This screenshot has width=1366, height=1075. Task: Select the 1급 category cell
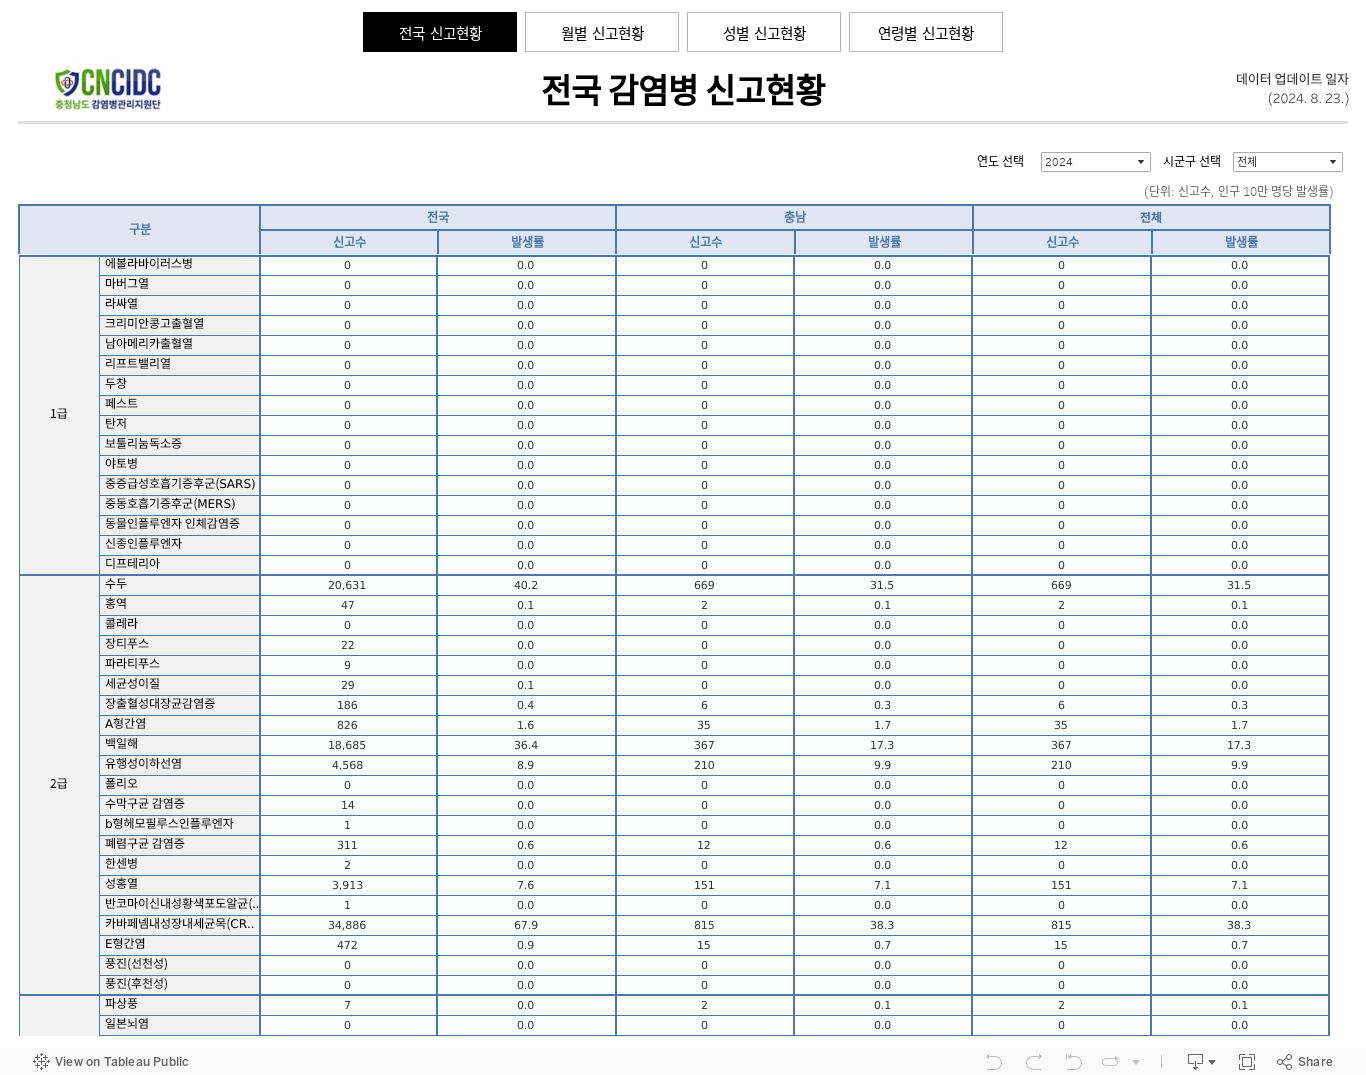[59, 414]
